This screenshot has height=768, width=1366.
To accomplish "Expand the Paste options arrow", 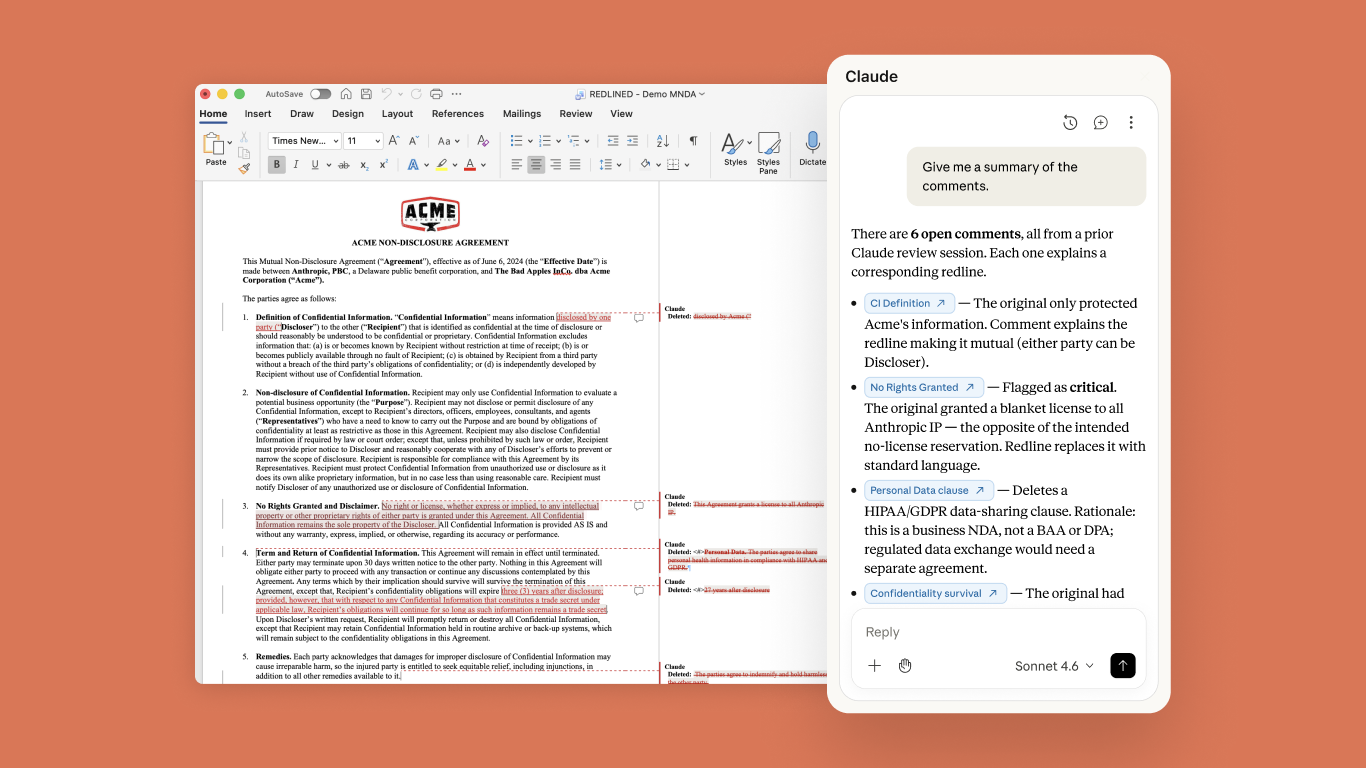I will coord(230,143).
